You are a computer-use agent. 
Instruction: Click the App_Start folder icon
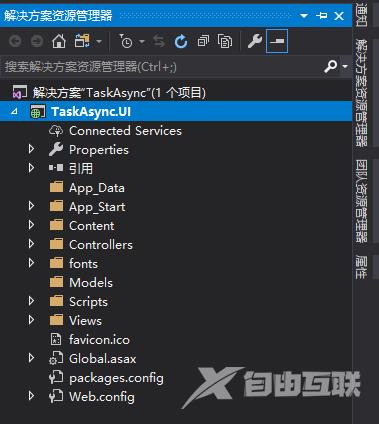(56, 206)
